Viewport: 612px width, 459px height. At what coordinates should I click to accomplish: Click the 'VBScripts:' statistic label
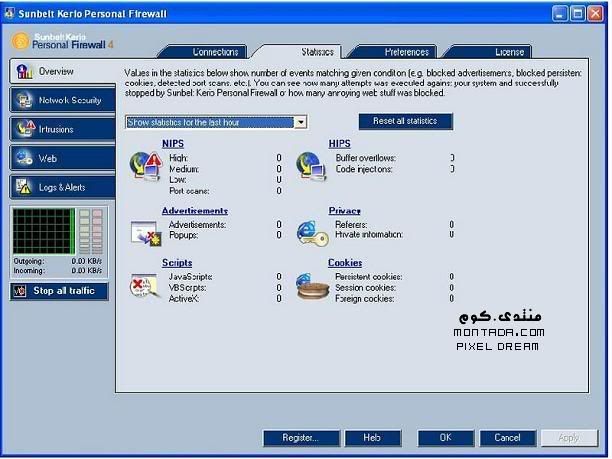click(187, 288)
